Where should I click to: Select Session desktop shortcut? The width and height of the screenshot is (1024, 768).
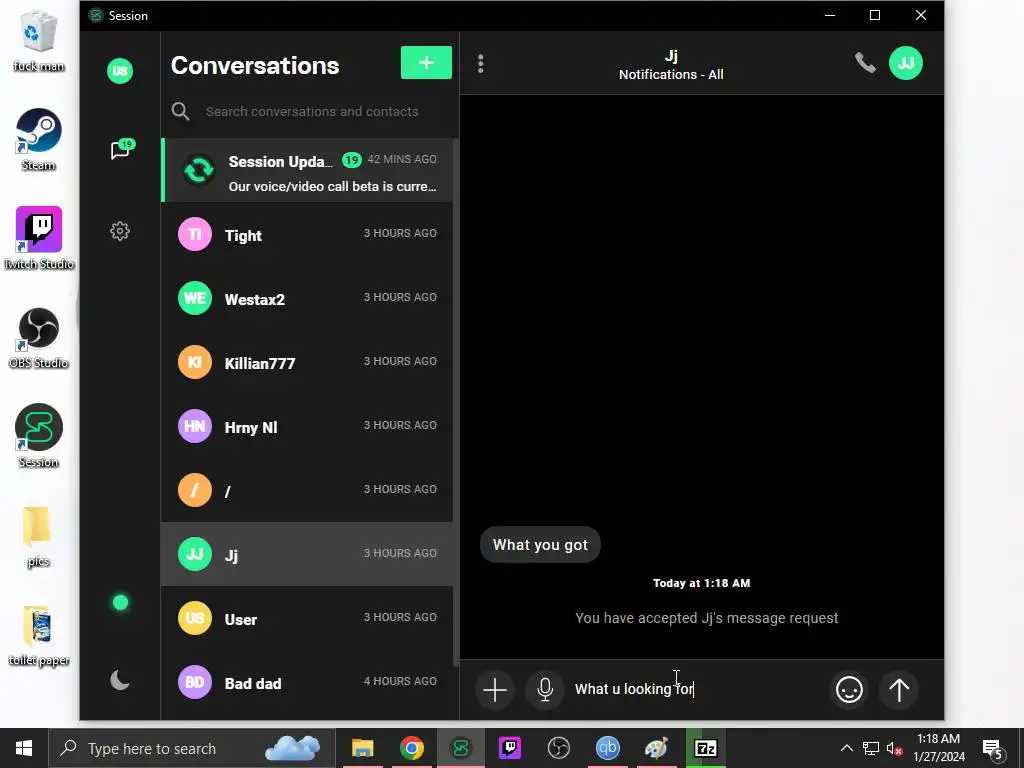coord(39,436)
